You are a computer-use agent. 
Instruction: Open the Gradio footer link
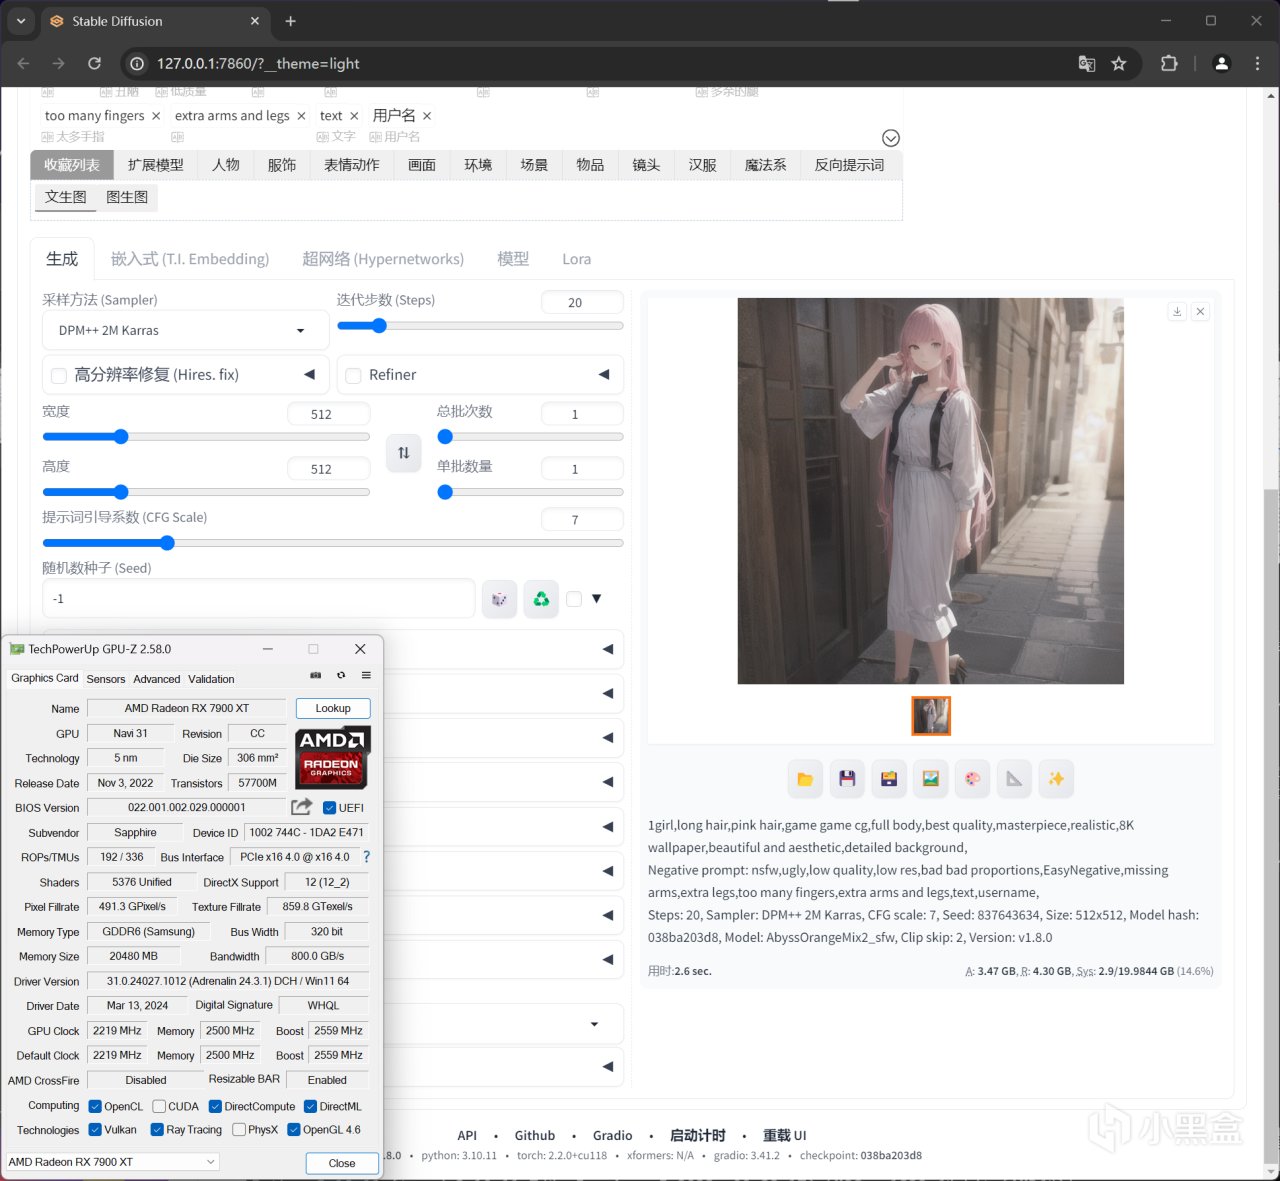click(x=613, y=1136)
